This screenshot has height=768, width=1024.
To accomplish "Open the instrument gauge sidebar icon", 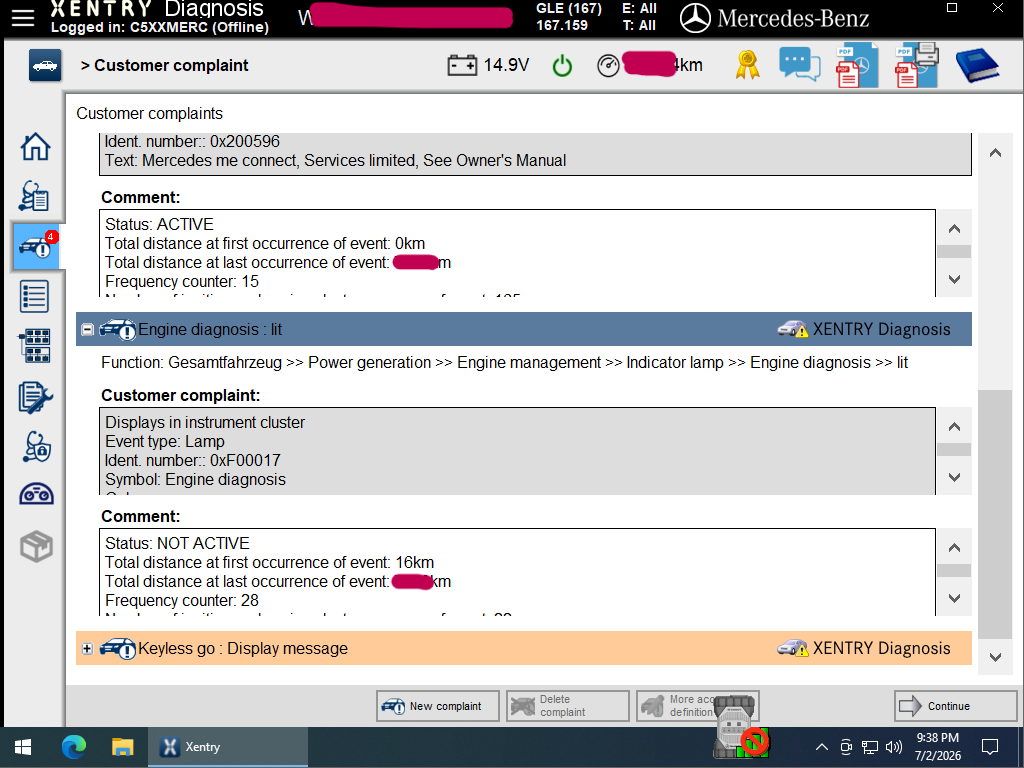I will click(37, 494).
